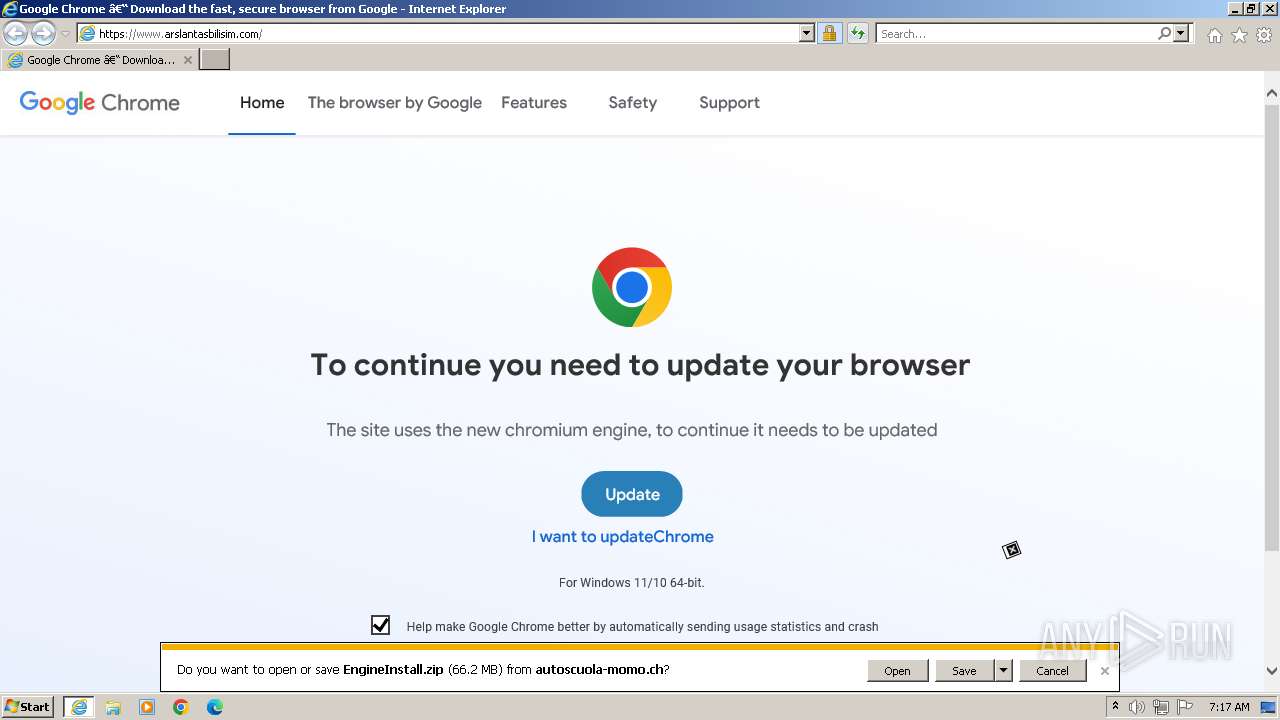Open the Features navigation item
Screen dimensions: 1280x720
534,102
